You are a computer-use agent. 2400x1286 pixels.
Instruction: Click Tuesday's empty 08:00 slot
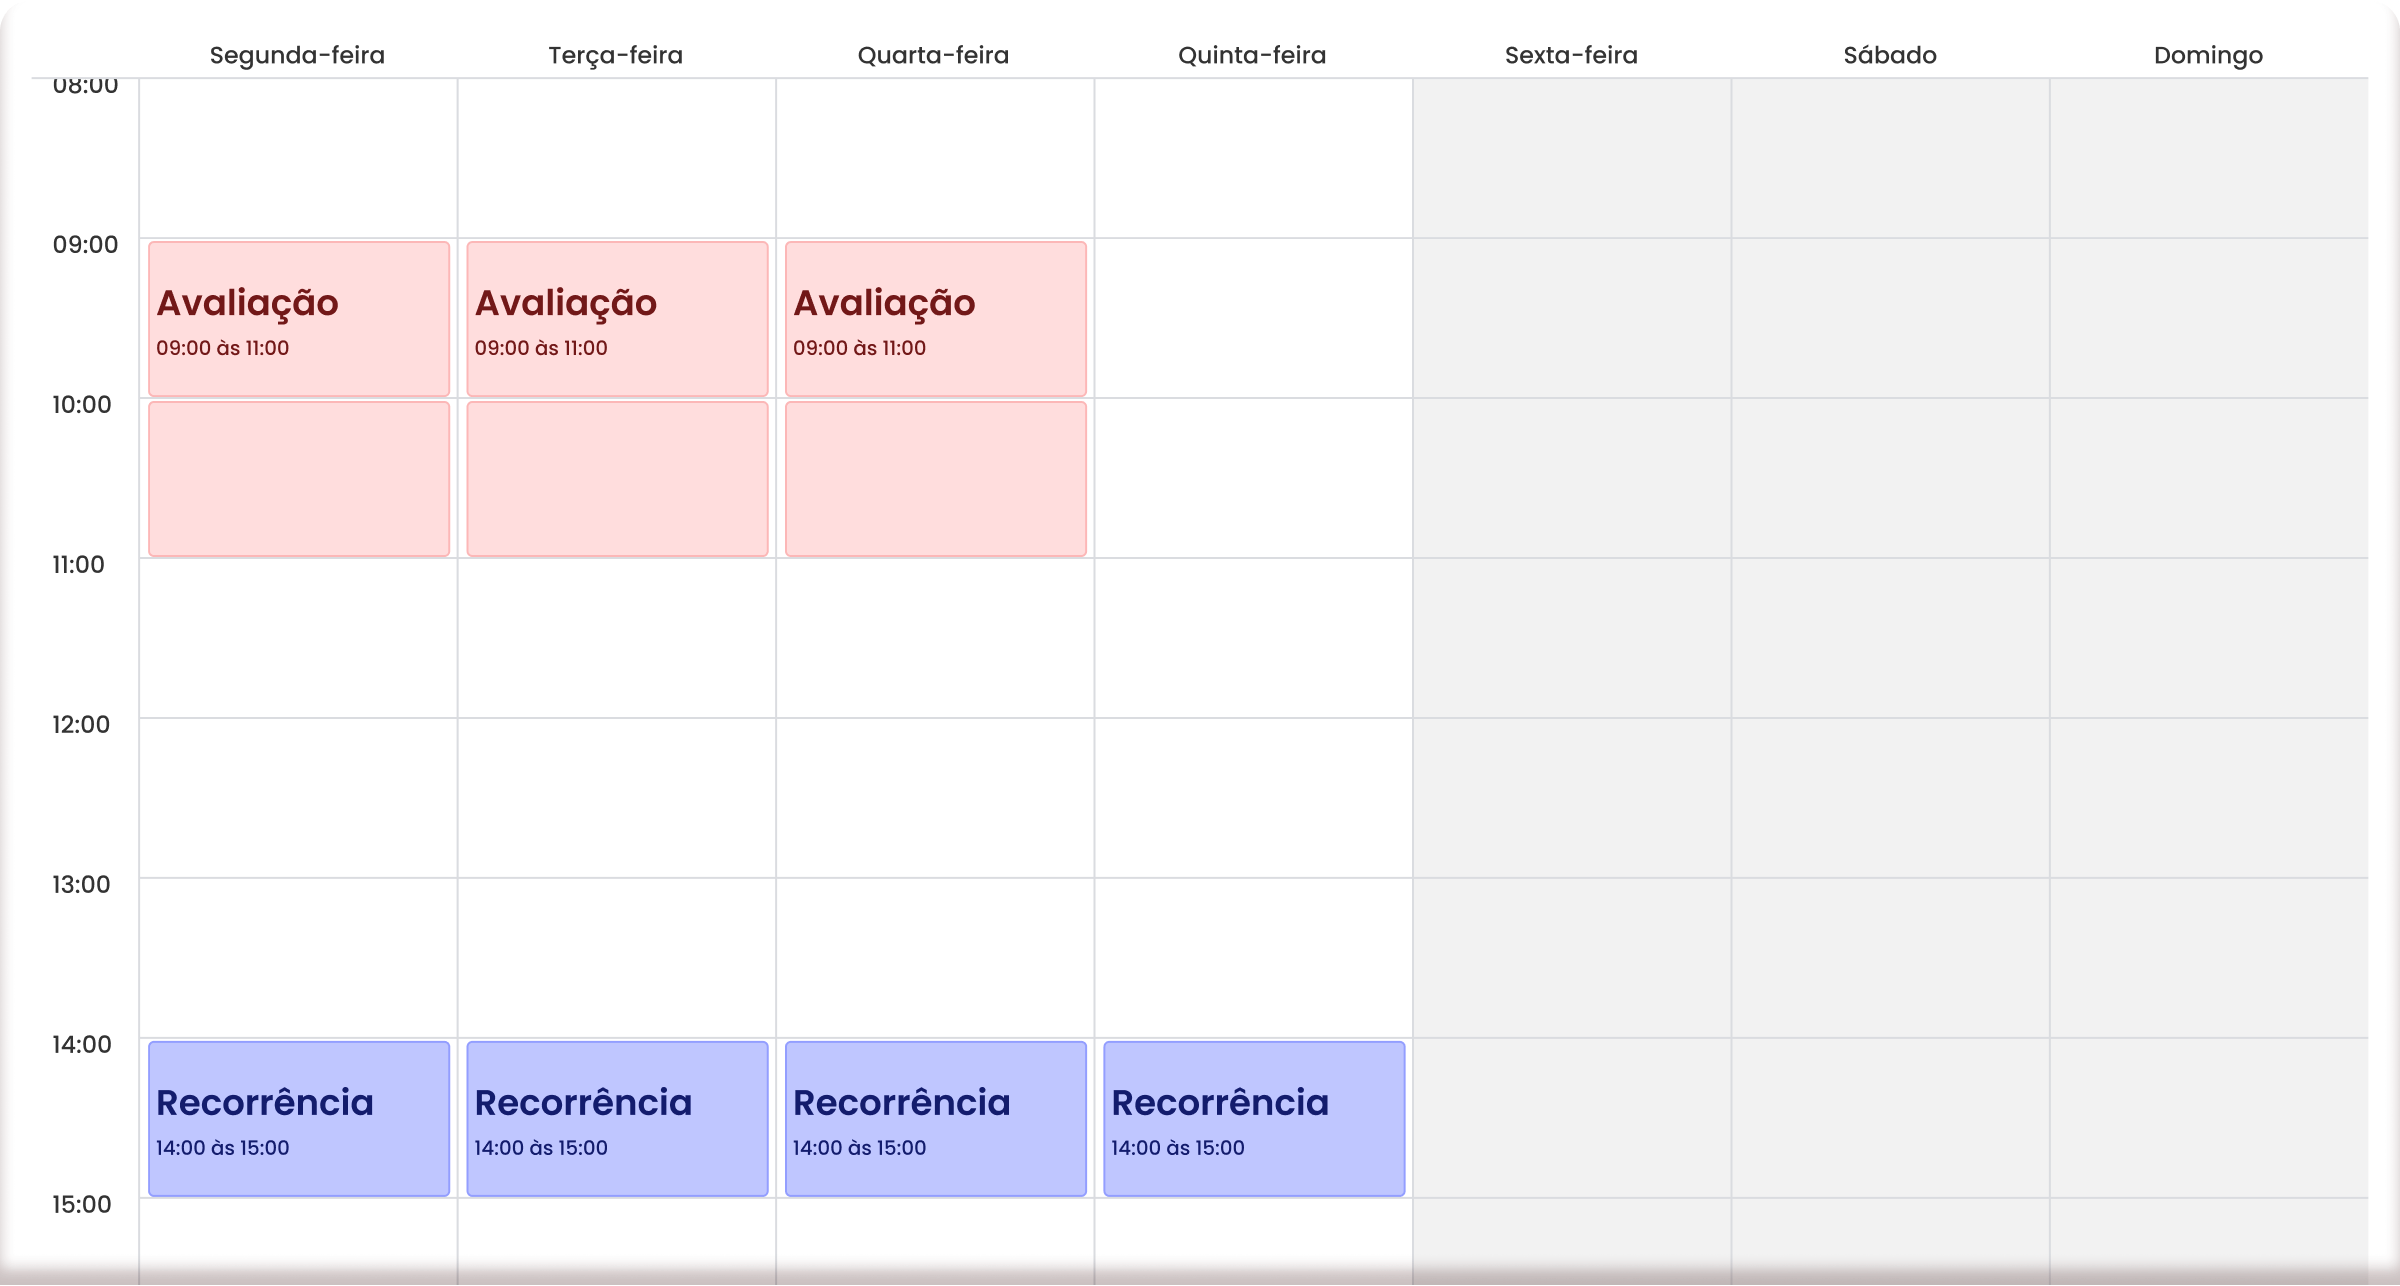617,158
